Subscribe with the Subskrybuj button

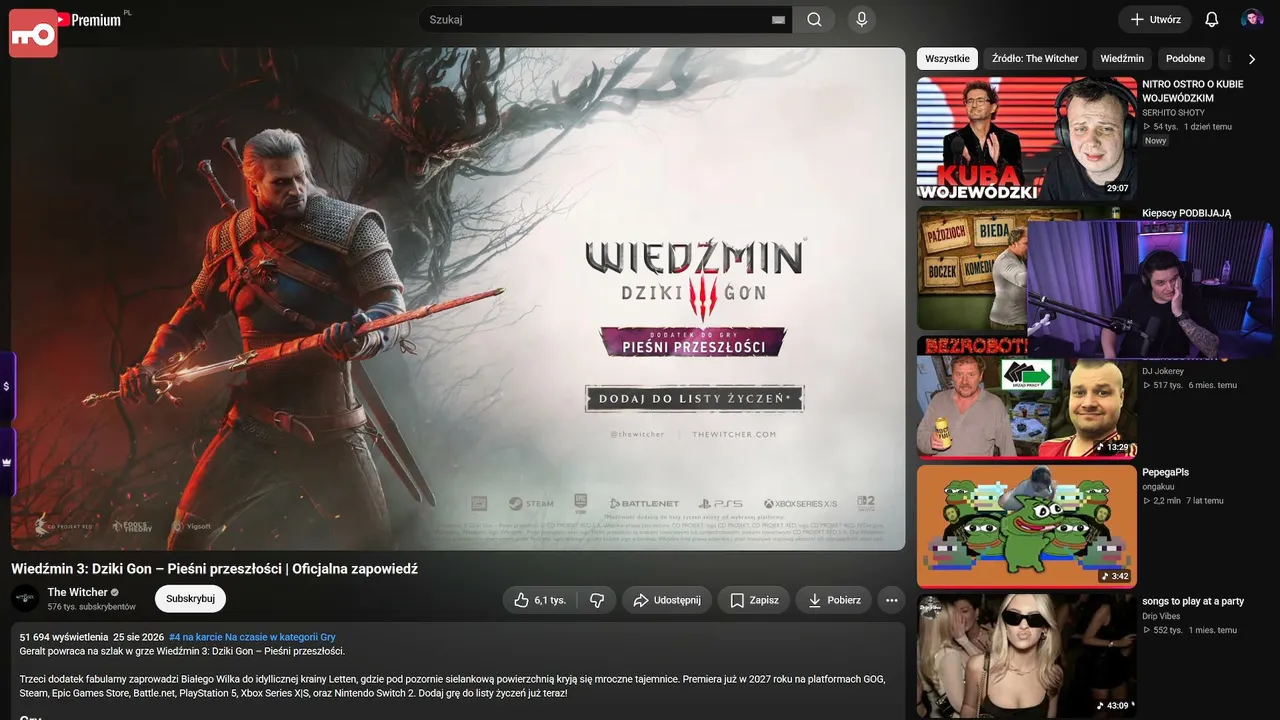[x=190, y=599]
